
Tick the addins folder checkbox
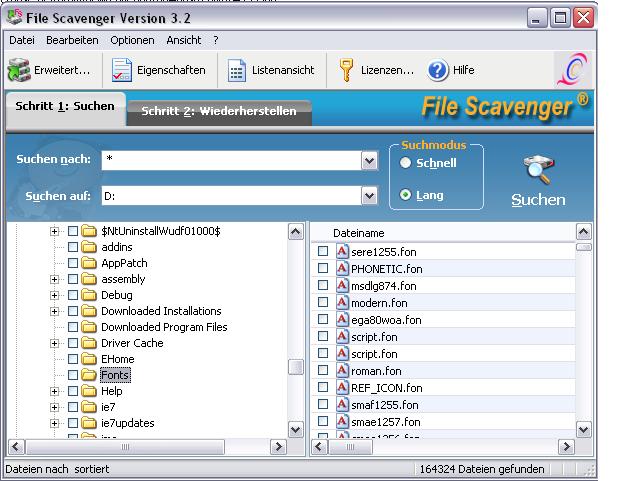click(73, 247)
